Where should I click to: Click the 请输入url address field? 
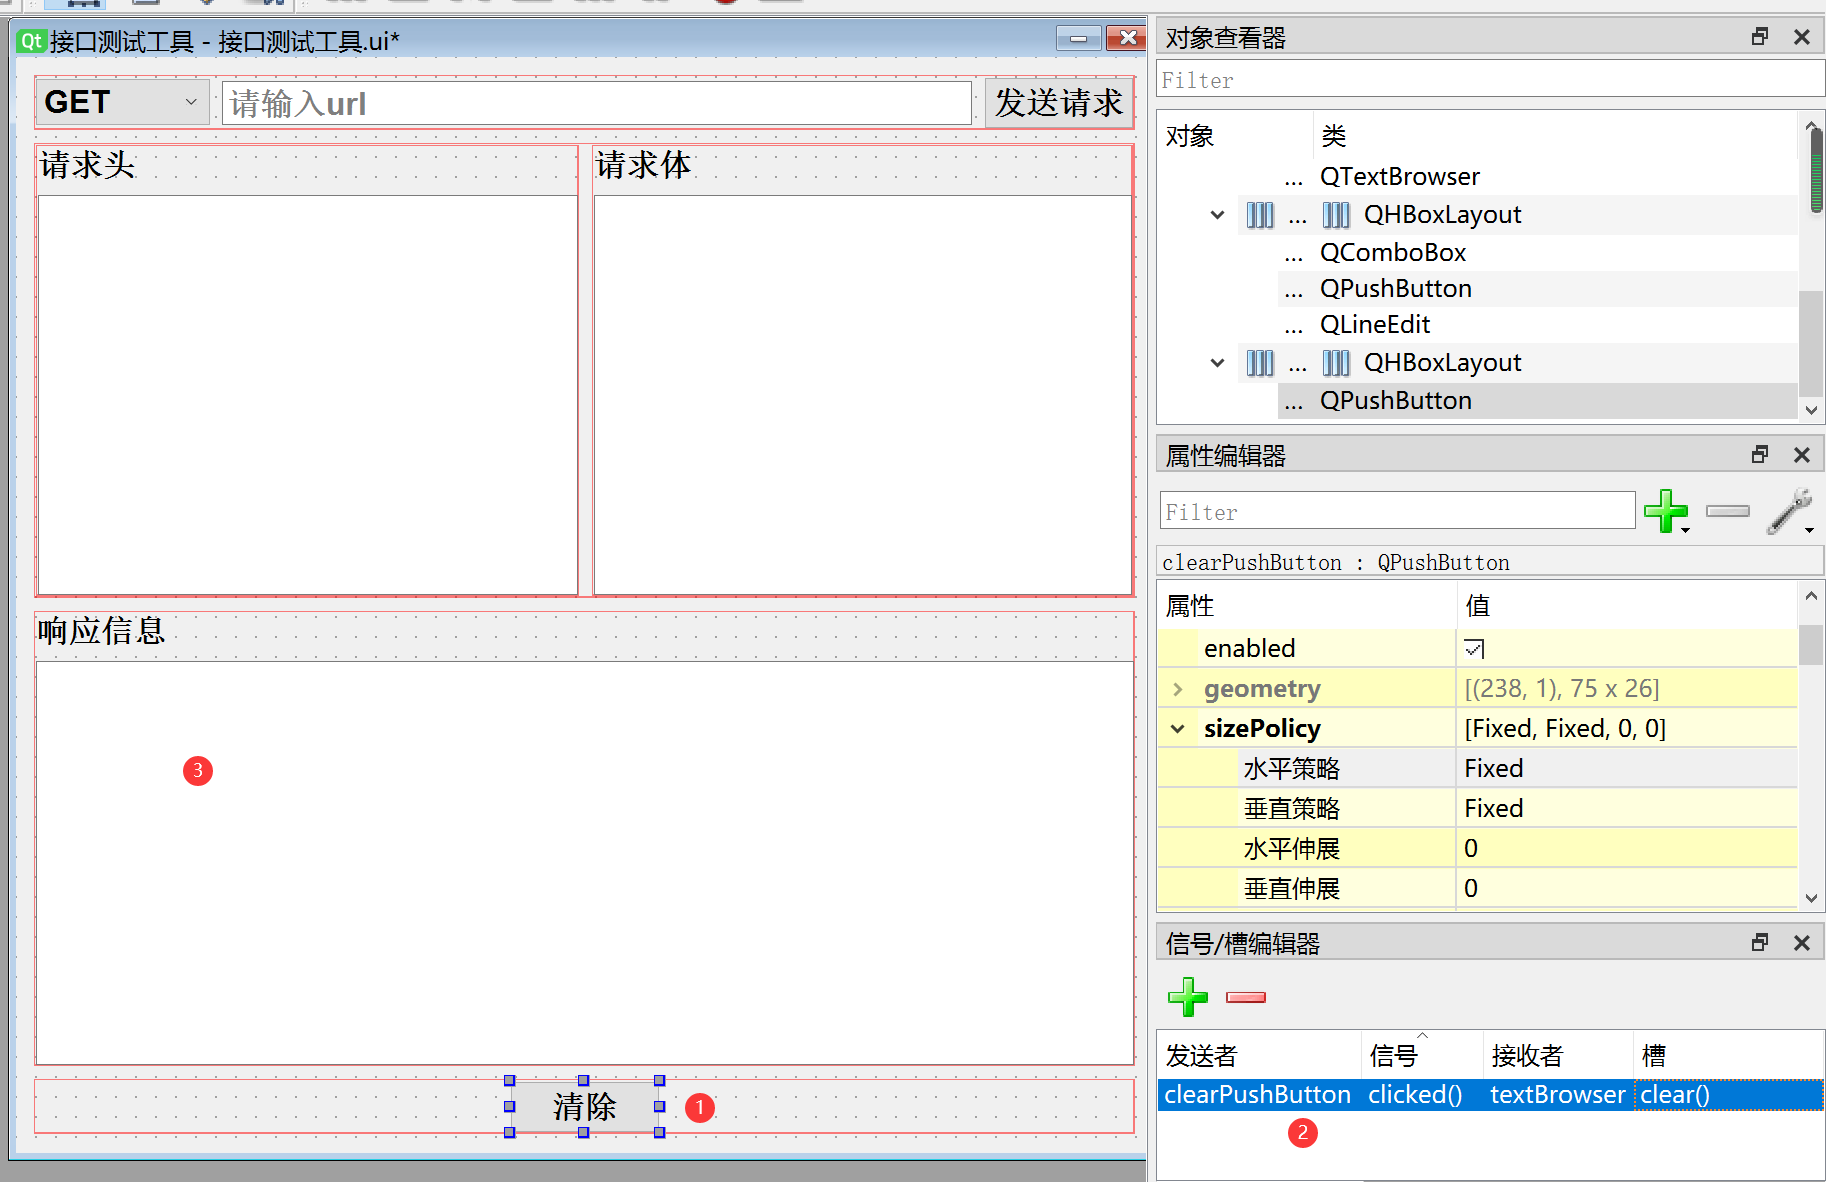(597, 103)
